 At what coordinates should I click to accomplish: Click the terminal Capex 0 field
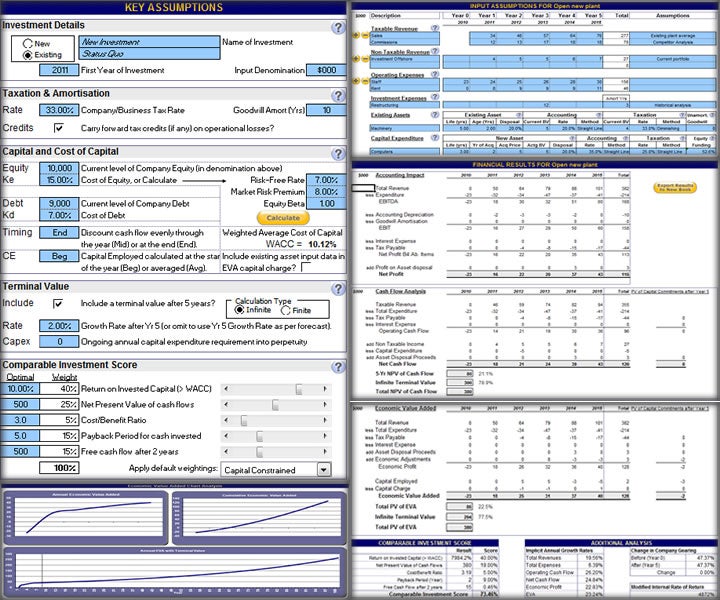pyautogui.click(x=59, y=342)
